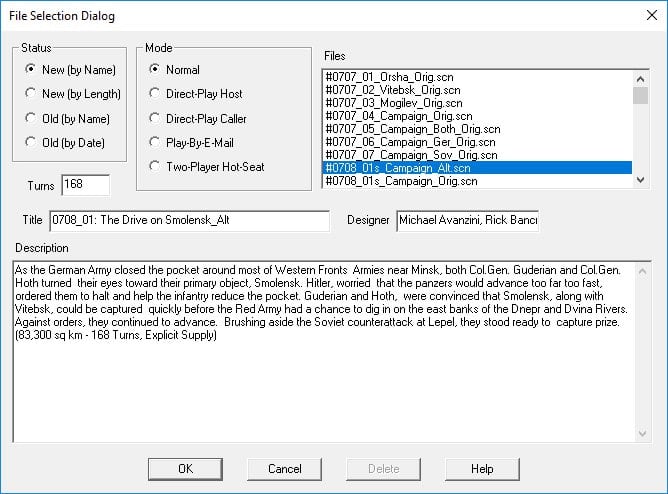Click the Cancel button
The width and height of the screenshot is (668, 494).
tap(285, 469)
